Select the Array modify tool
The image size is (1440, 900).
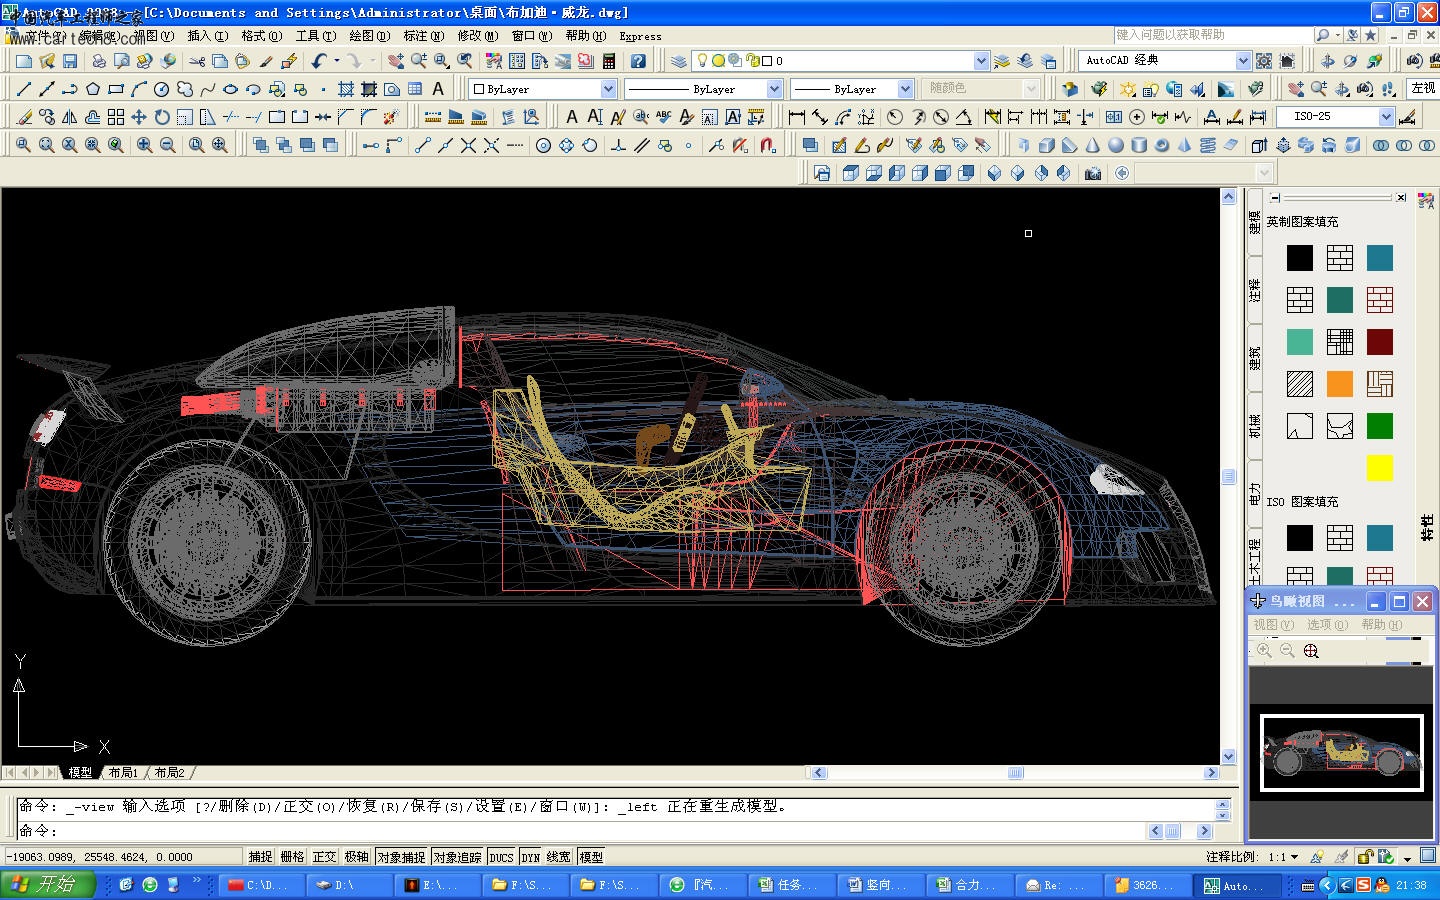tap(116, 117)
